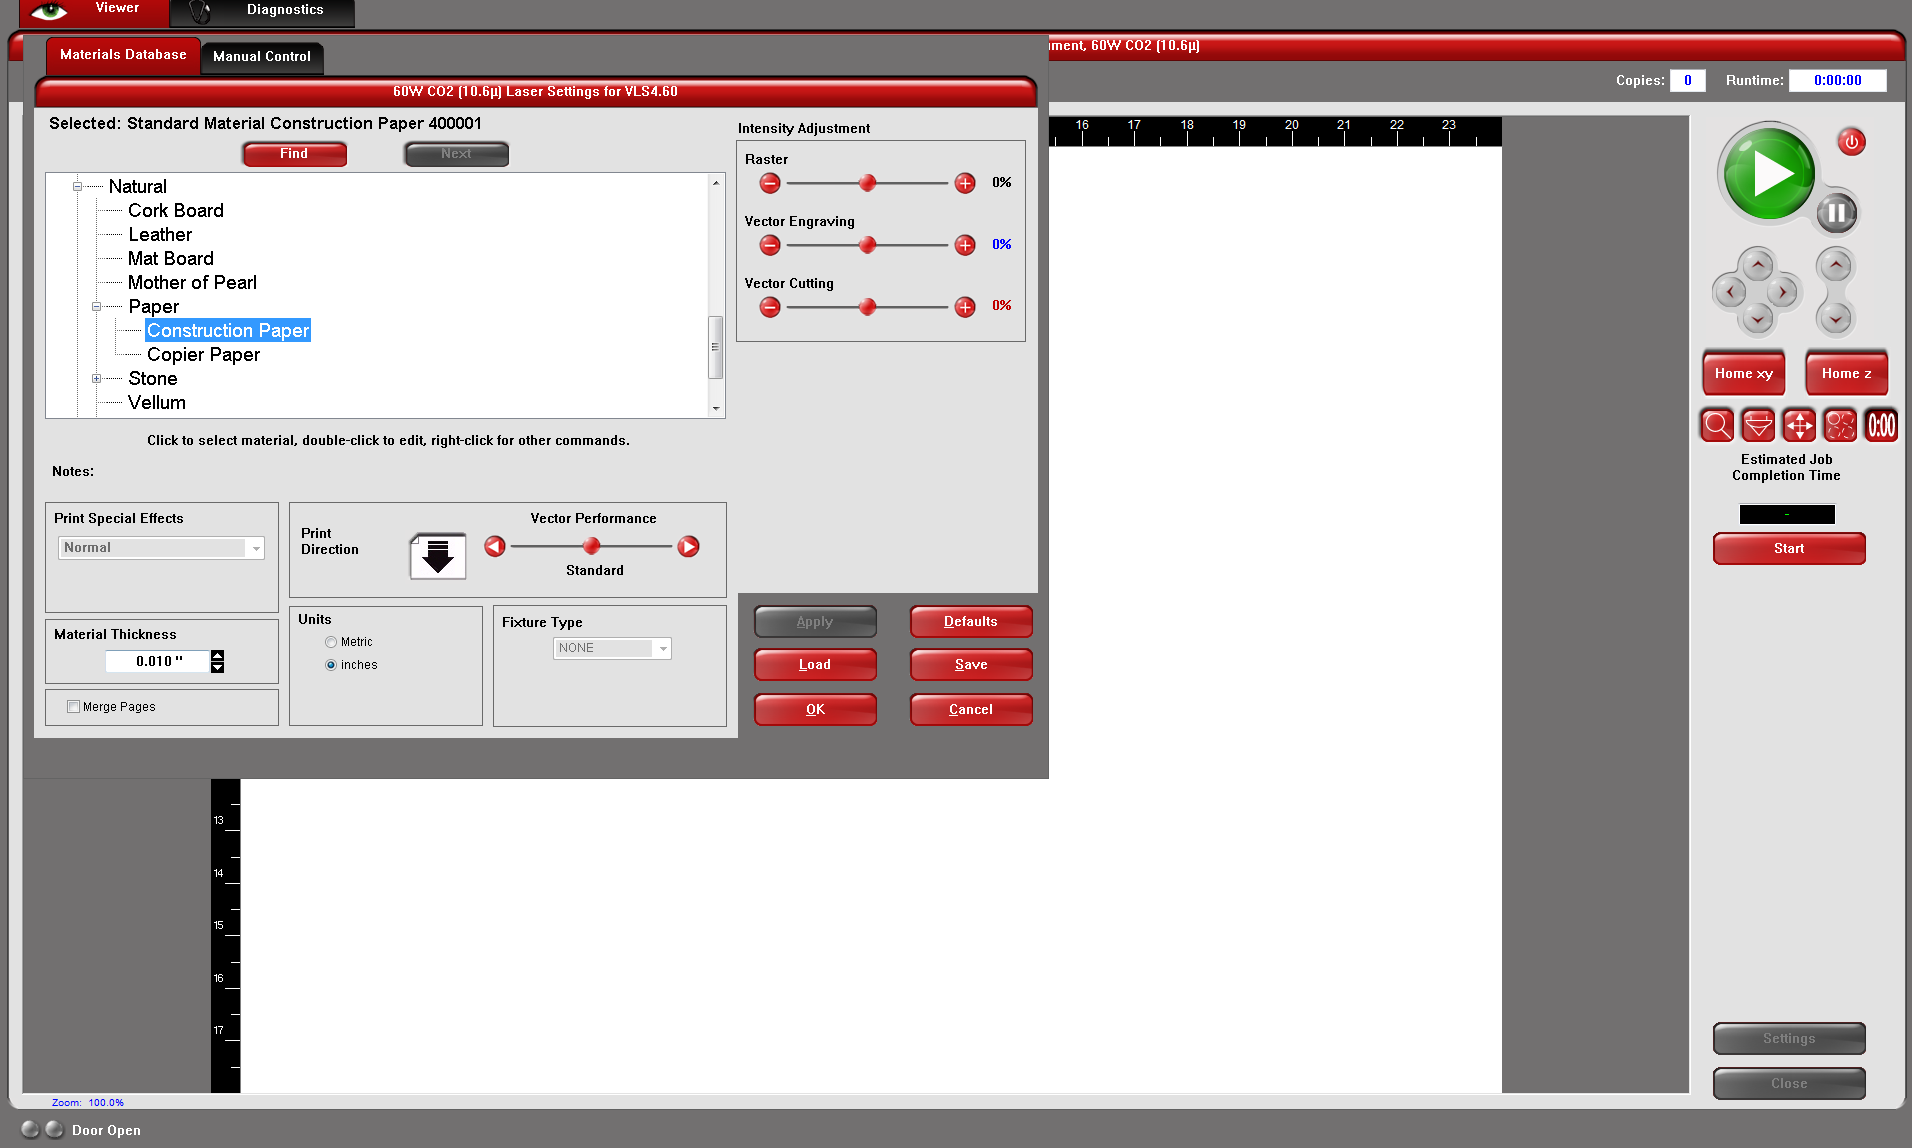Select the magnifier zoom tool

click(1717, 426)
